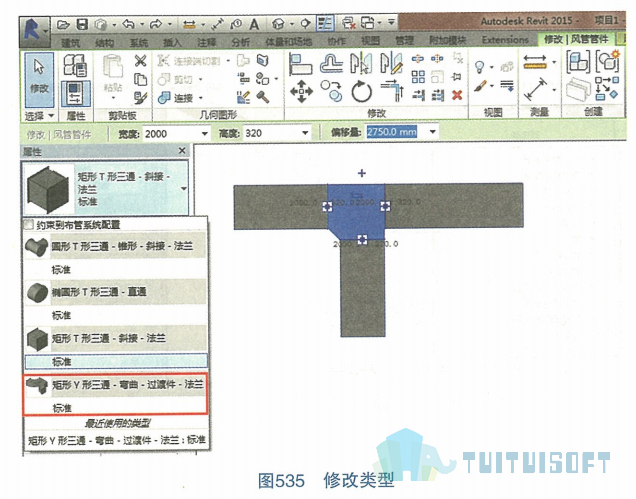
Task: Toggle the Properties palette button
Action: tap(75, 94)
